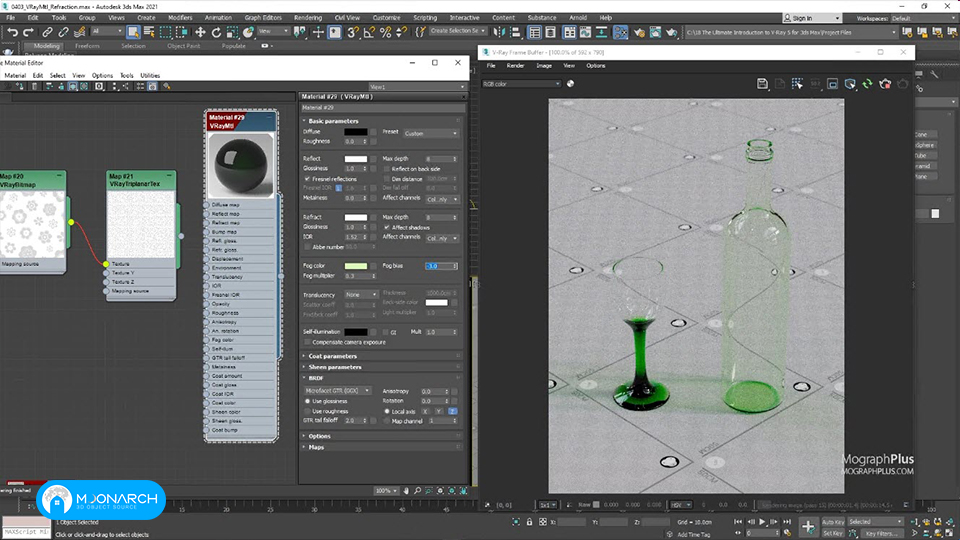Click the X local axis button
The image size is (960, 540).
(x=426, y=411)
